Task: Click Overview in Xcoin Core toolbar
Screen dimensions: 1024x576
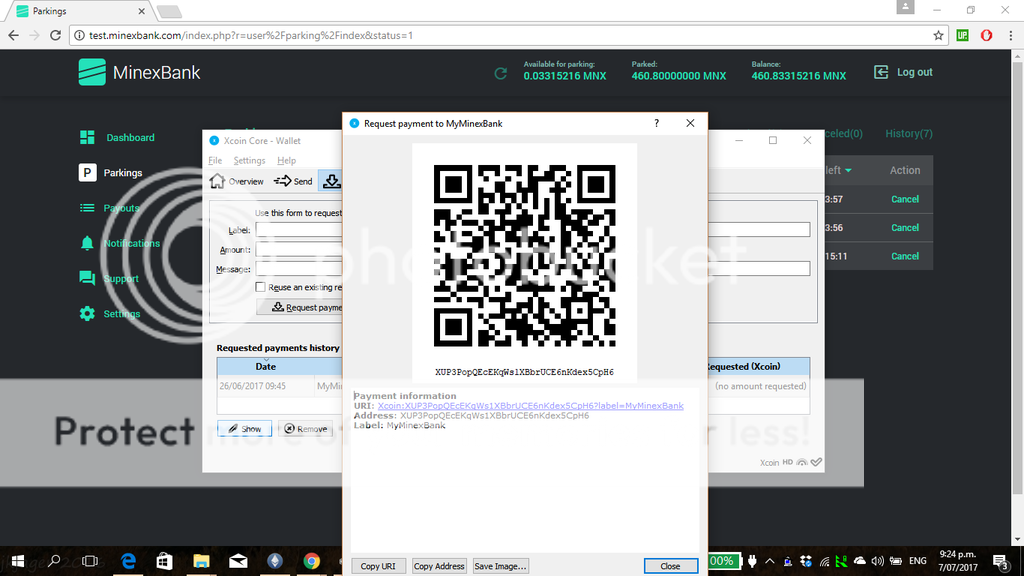Action: pos(237,181)
